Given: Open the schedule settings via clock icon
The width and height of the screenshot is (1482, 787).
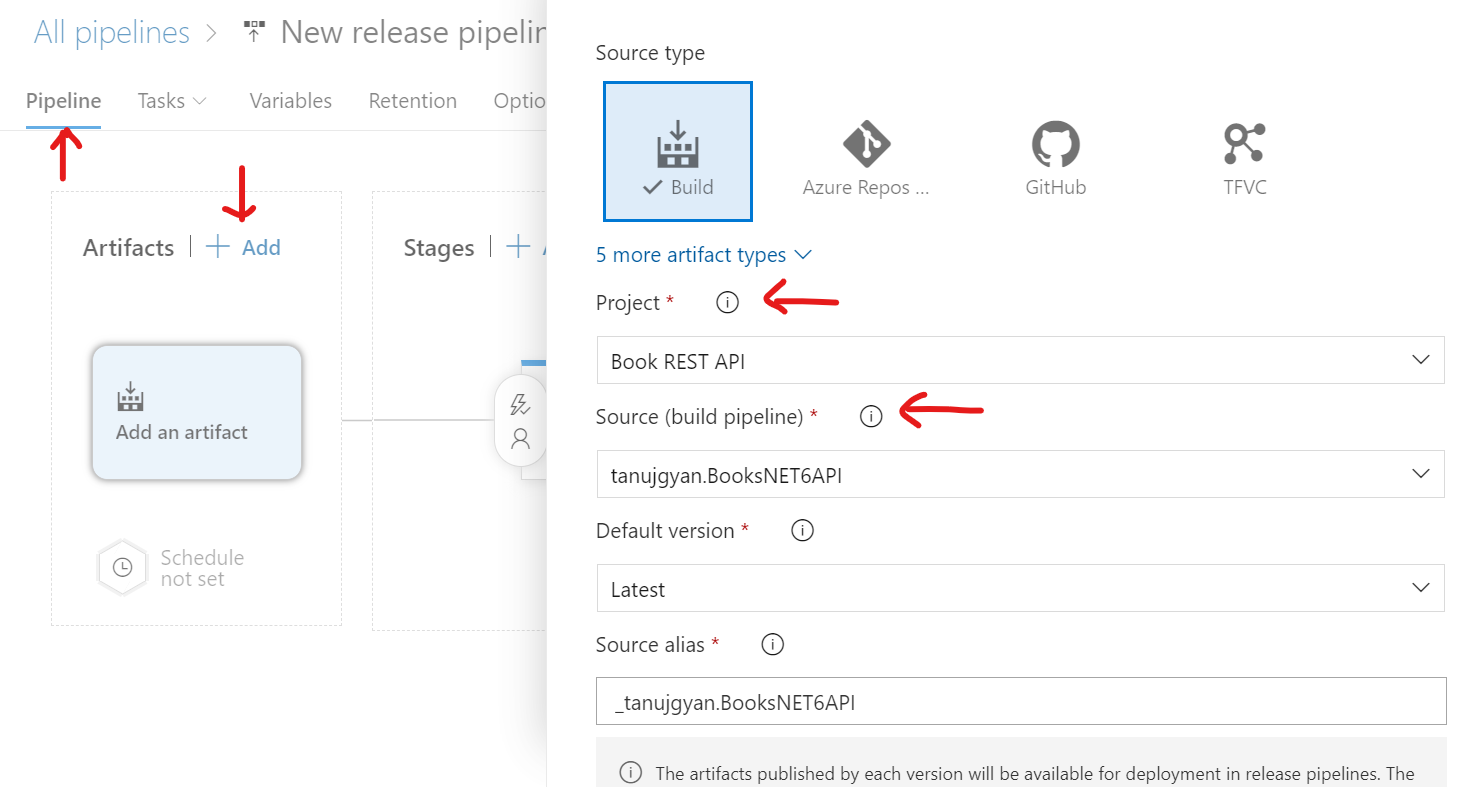Looking at the screenshot, I should pyautogui.click(x=122, y=567).
